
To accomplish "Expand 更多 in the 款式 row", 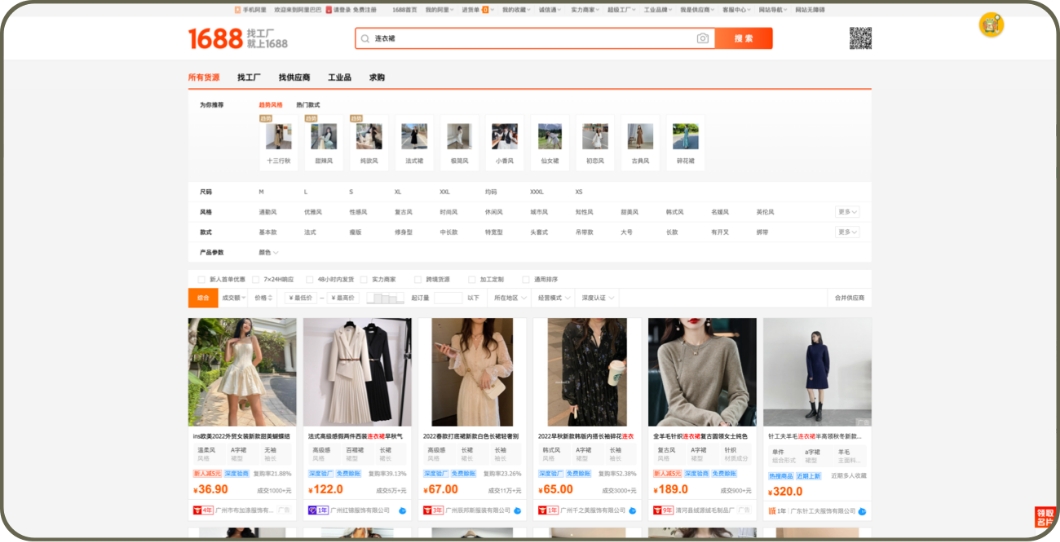I will [848, 232].
